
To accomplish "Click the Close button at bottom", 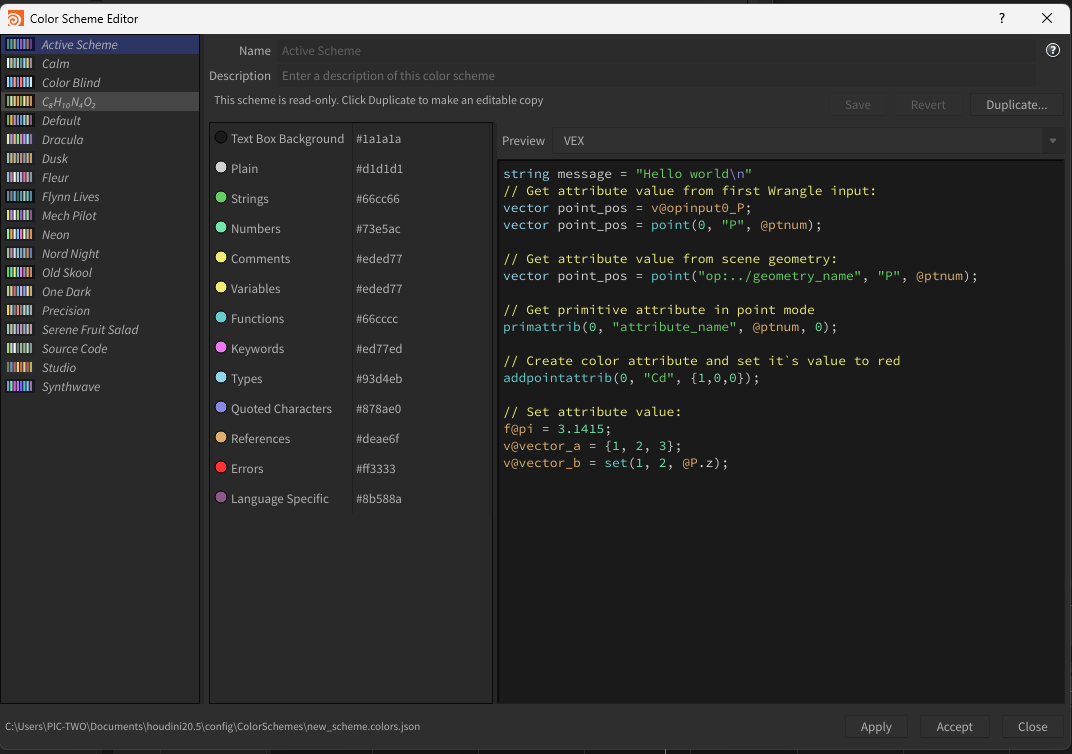I will click(x=1032, y=727).
